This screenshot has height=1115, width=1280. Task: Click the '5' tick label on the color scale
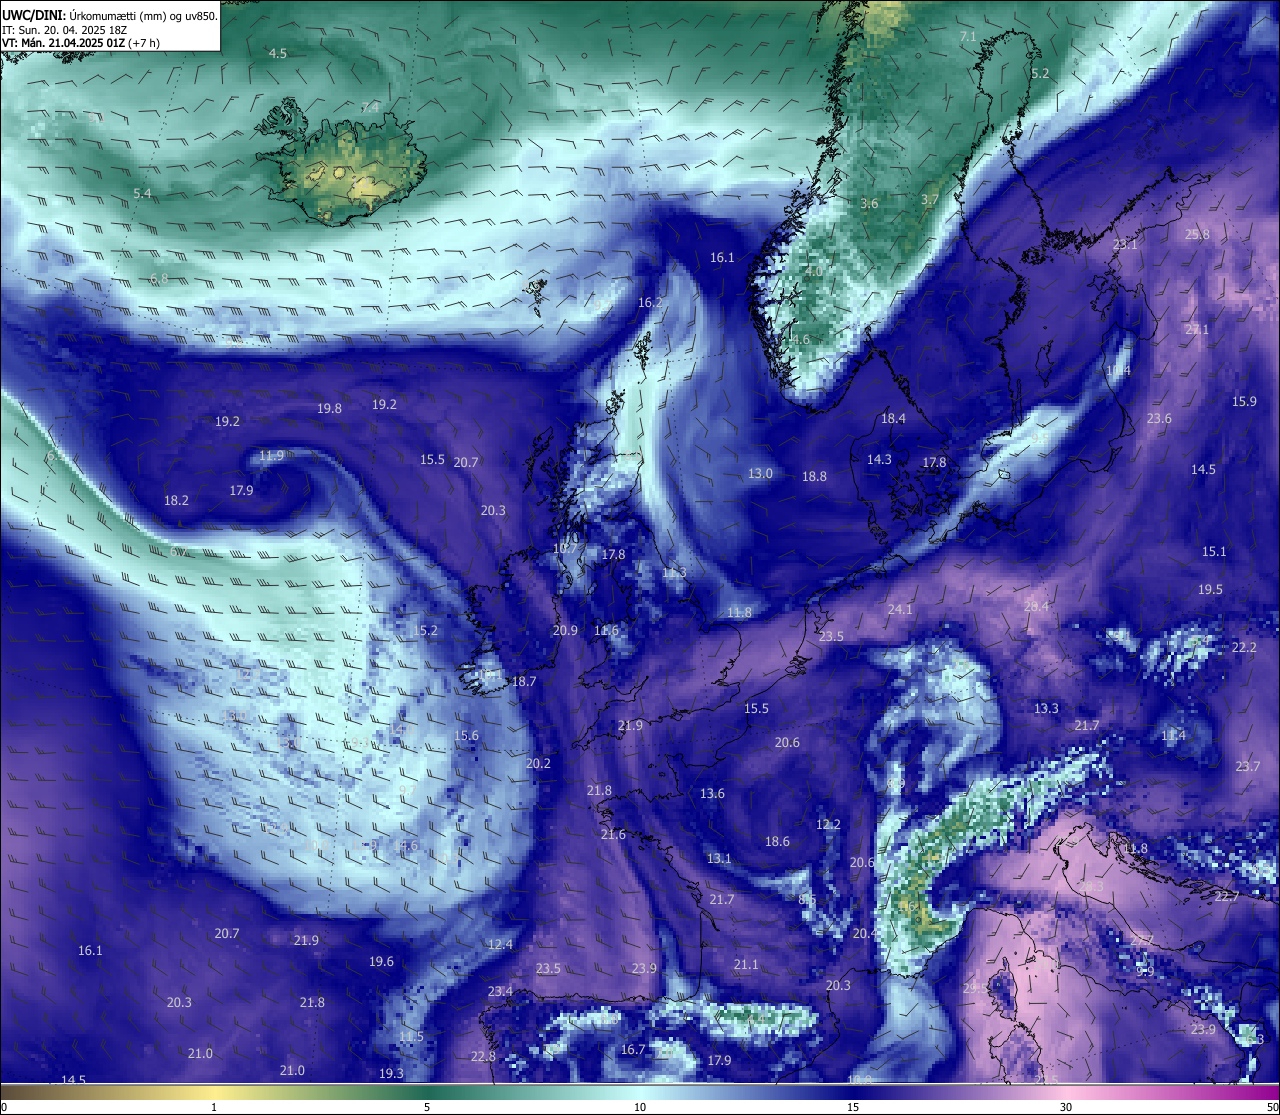coord(427,1107)
